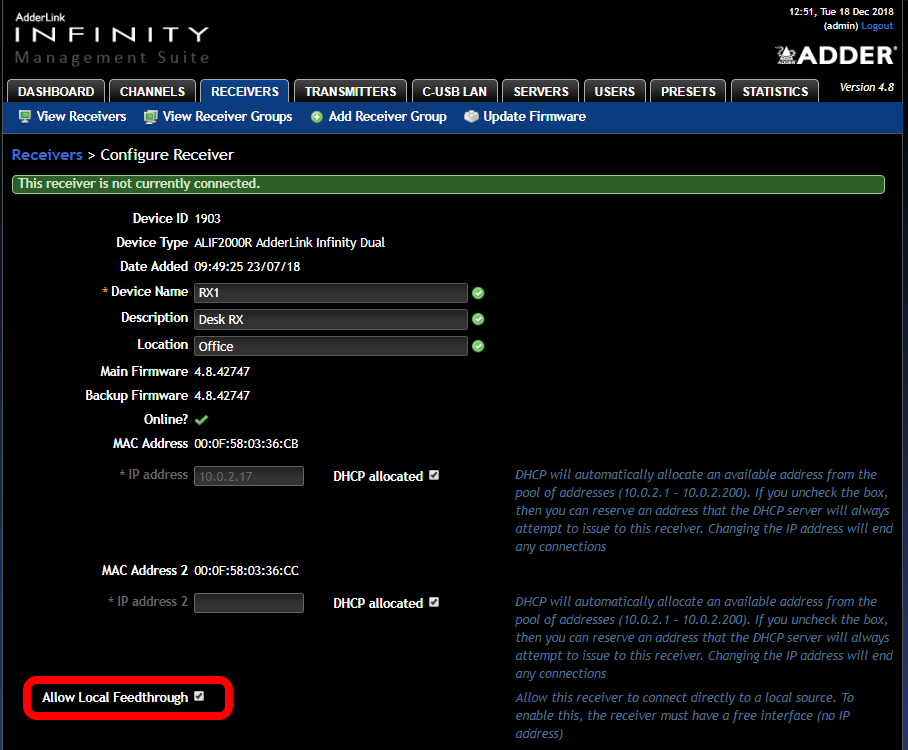This screenshot has width=908, height=750.
Task: Open the Dashboard tab
Action: (56, 92)
